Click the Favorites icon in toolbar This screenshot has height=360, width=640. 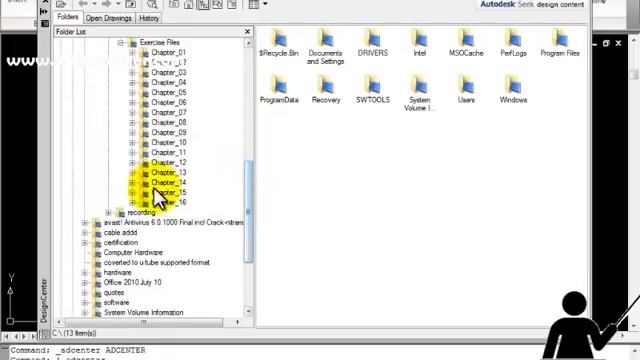(174, 4)
